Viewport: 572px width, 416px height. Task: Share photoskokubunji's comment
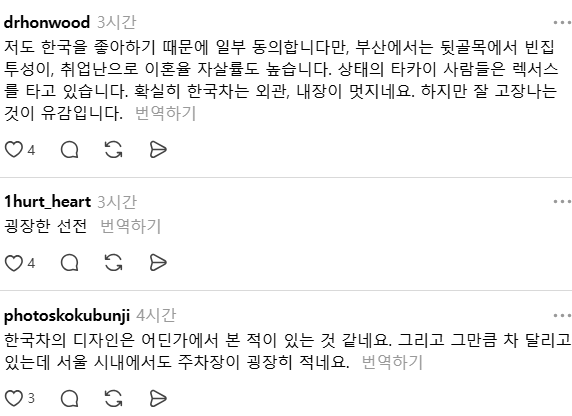tap(158, 398)
